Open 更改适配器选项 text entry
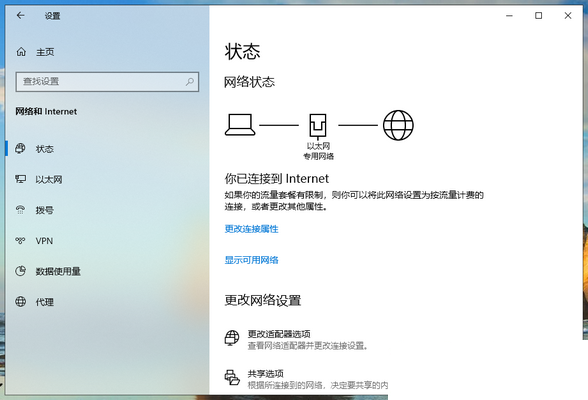Image resolution: width=588 pixels, height=400 pixels. coord(279,334)
